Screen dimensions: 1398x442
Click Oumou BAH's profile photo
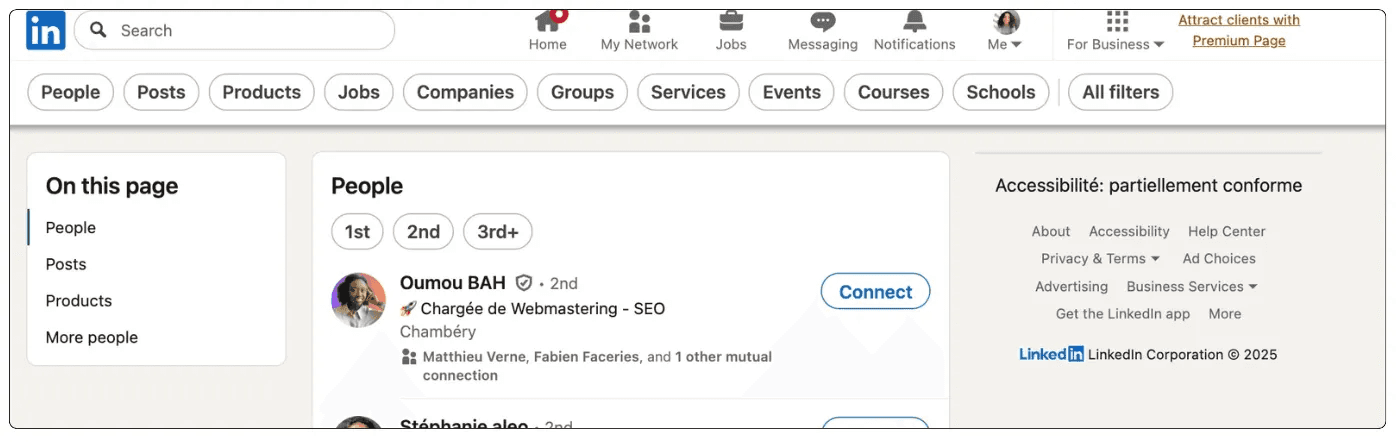click(x=358, y=300)
